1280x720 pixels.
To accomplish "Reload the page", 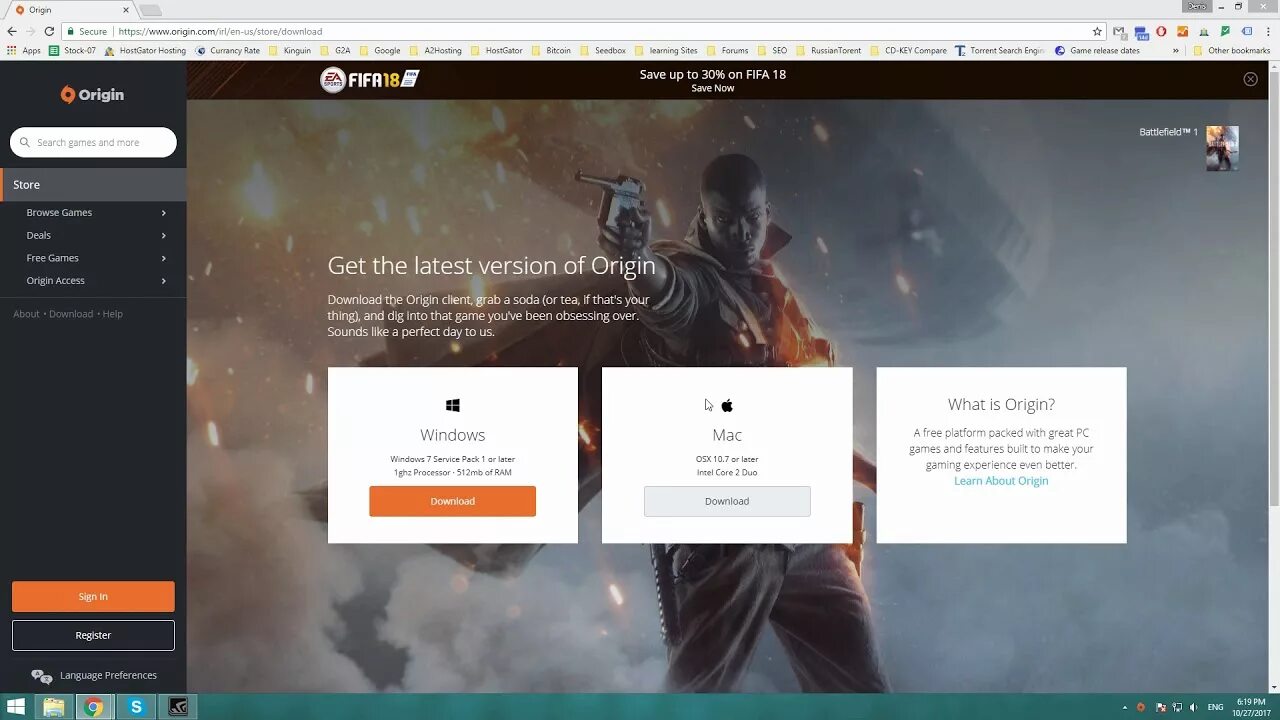I will tap(49, 31).
